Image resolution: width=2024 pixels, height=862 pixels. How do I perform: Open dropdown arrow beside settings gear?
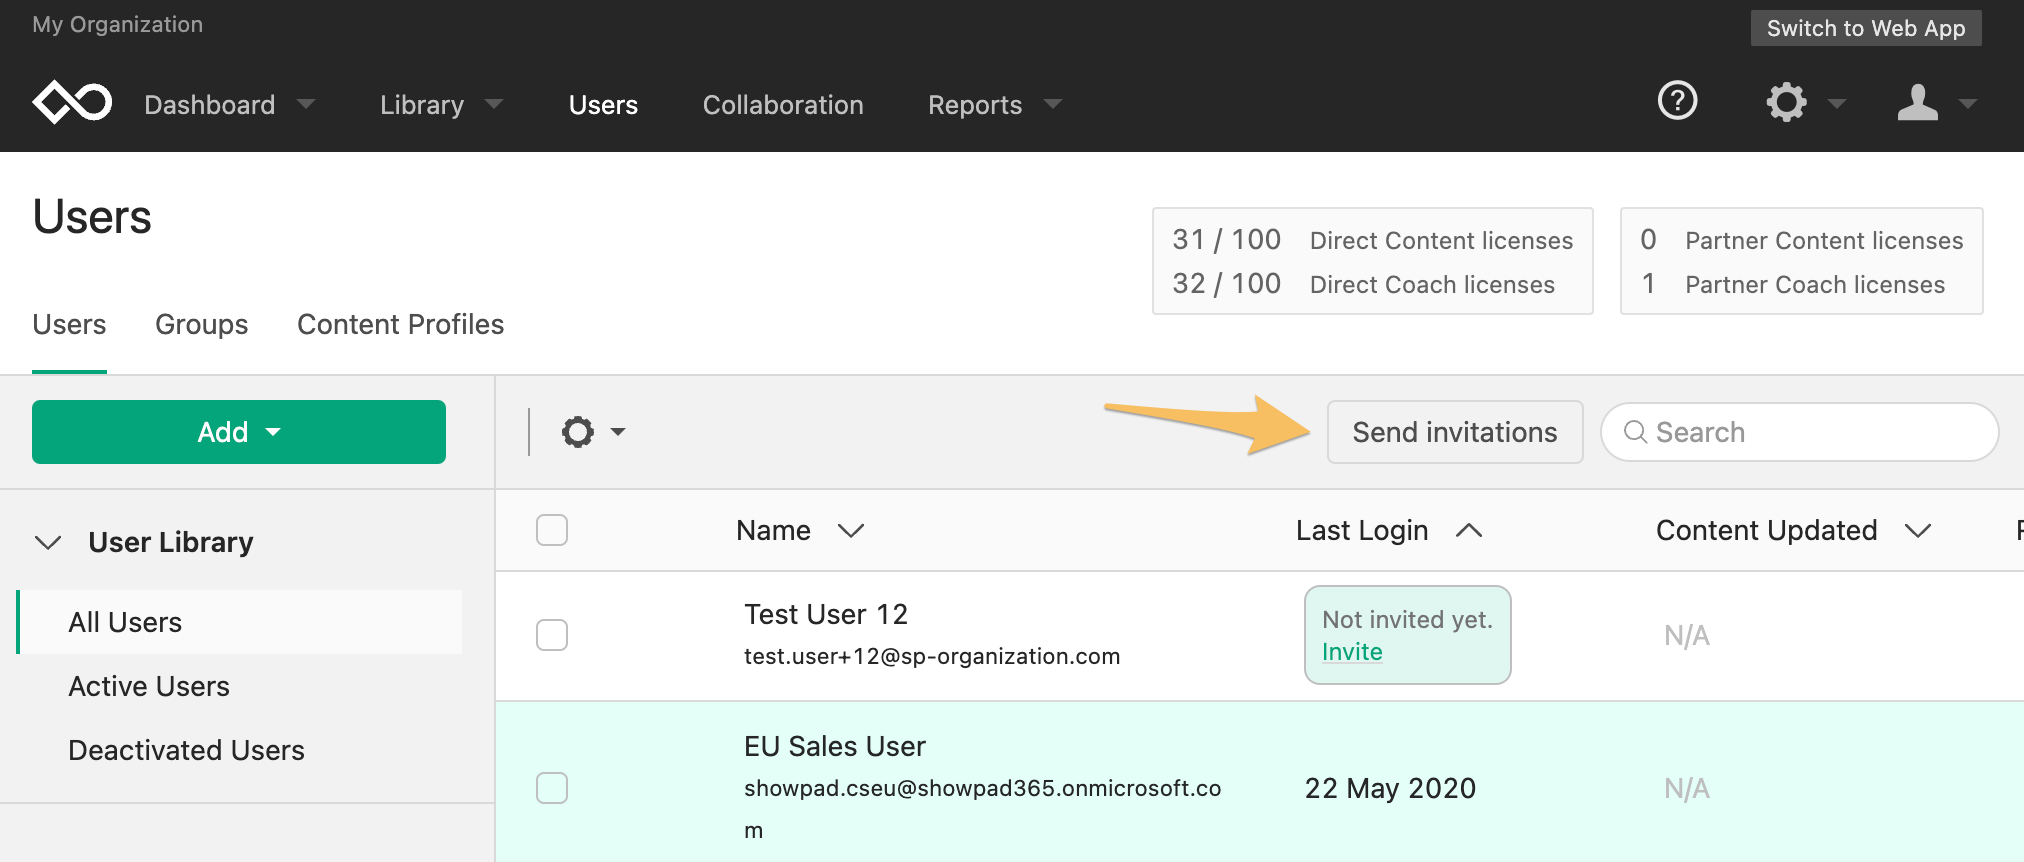(1837, 104)
